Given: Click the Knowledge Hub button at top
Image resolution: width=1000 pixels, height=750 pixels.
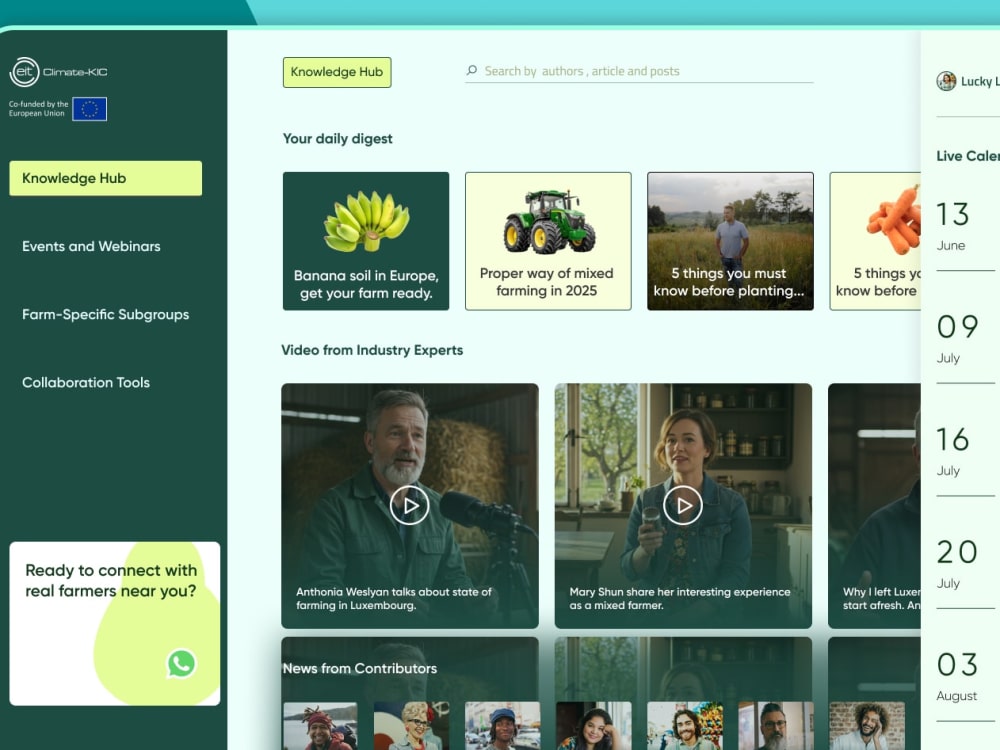Looking at the screenshot, I should coord(337,72).
